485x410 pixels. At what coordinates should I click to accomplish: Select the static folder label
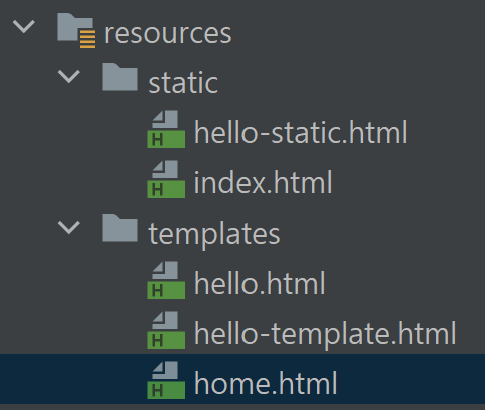point(183,83)
